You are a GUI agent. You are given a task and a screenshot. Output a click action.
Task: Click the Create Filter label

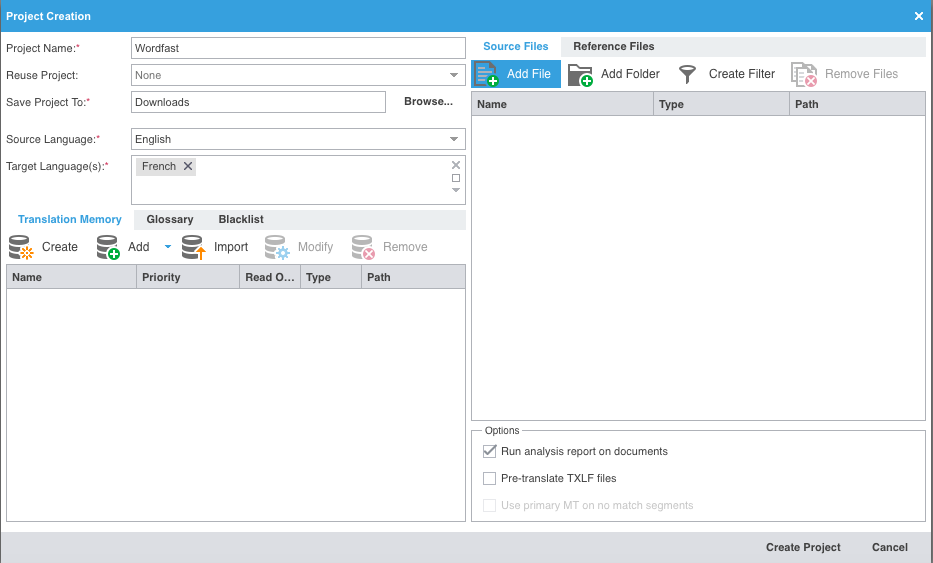(x=741, y=74)
